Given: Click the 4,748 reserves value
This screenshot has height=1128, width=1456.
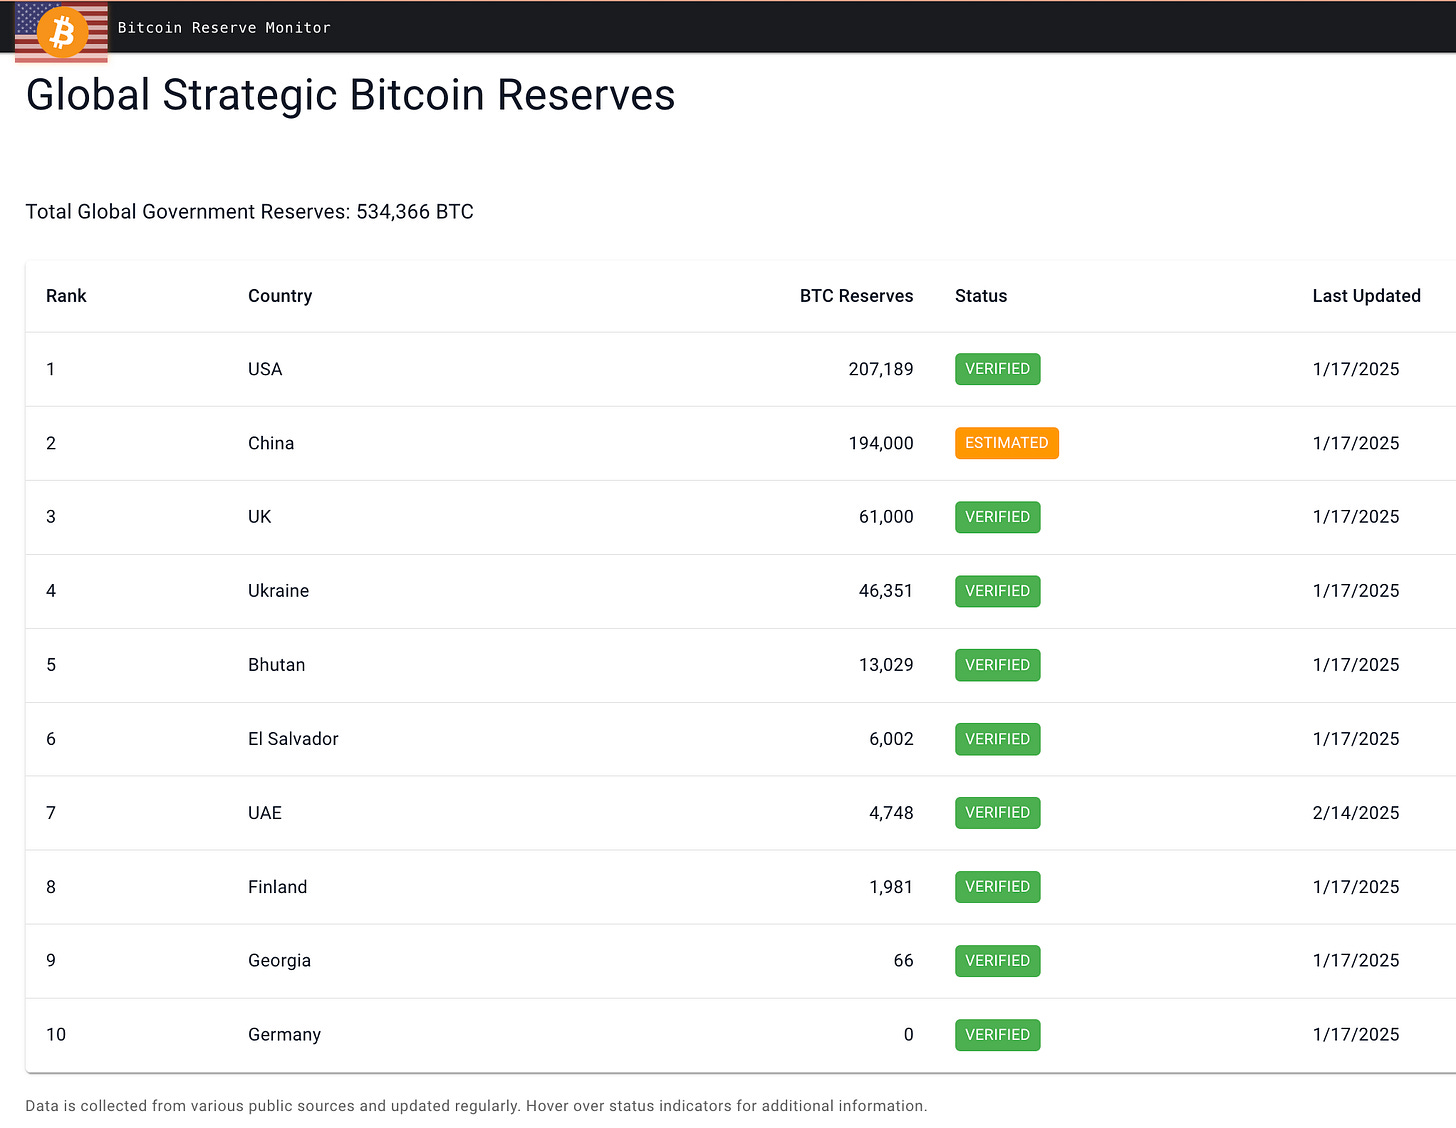Looking at the screenshot, I should coord(891,813).
